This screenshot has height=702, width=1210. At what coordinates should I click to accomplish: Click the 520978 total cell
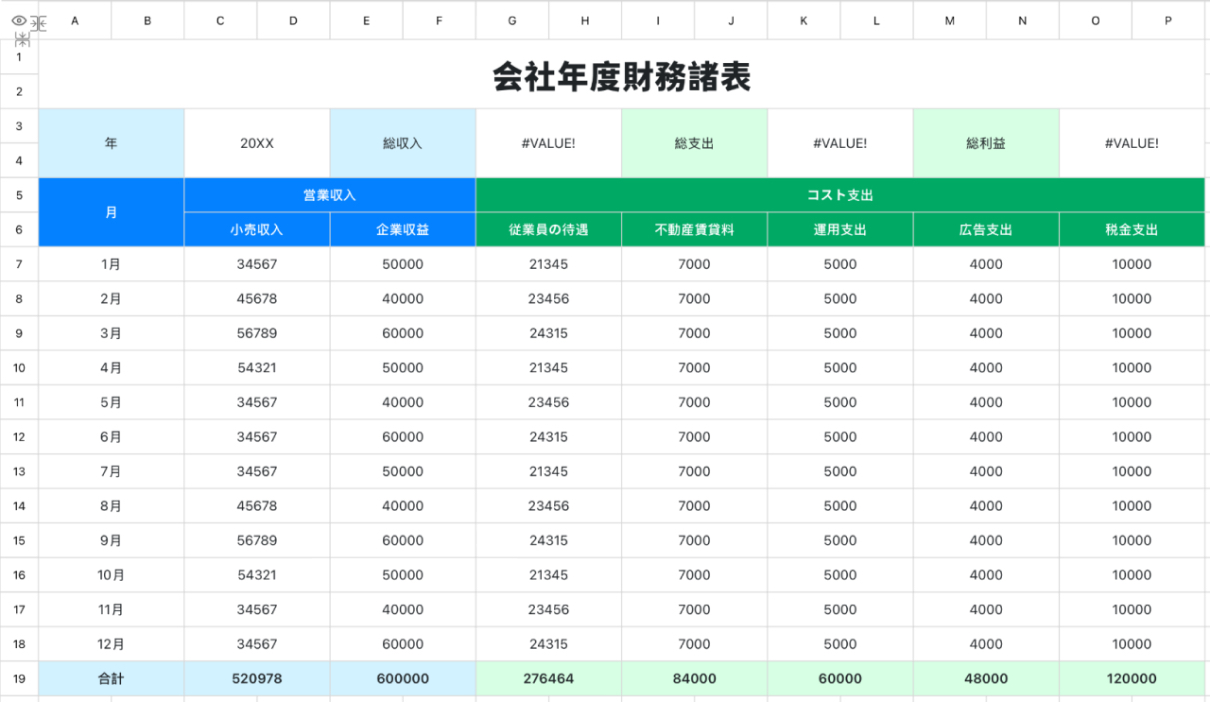257,678
